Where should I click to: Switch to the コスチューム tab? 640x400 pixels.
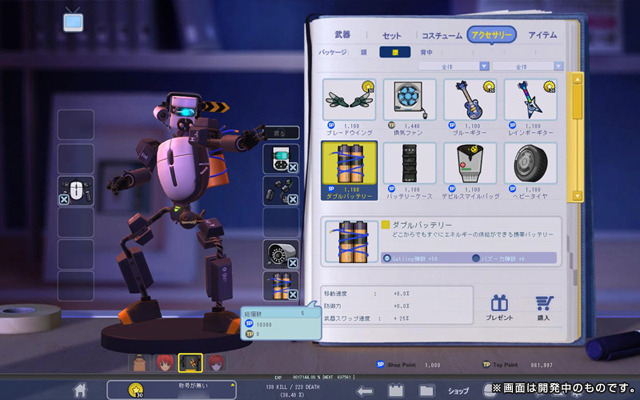pos(442,36)
